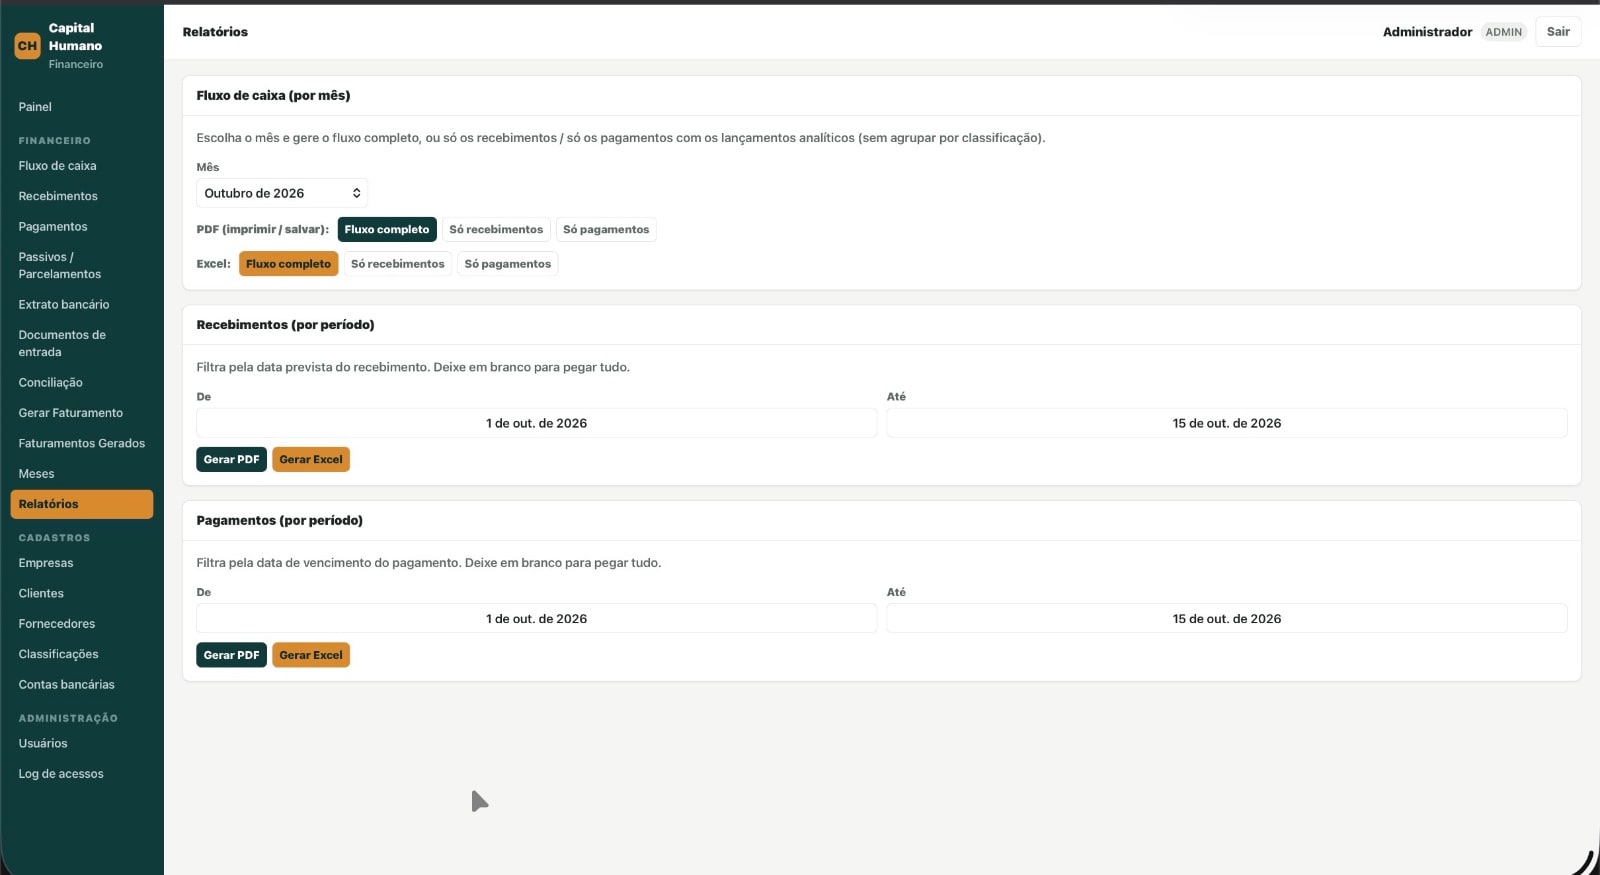
Task: Open Gerar Faturamento
Action: (x=82, y=413)
